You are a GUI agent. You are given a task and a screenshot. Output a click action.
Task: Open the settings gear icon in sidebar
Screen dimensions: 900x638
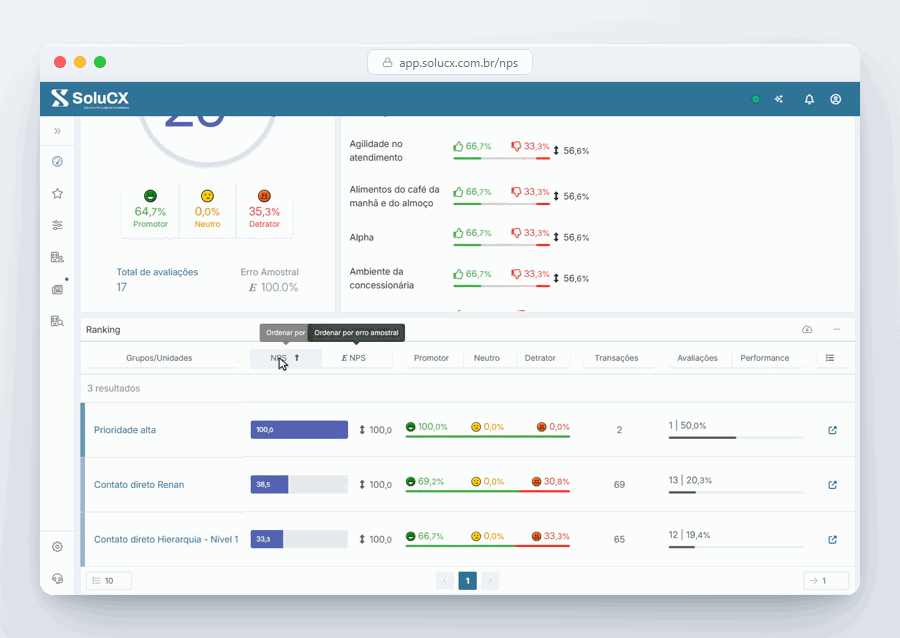57,547
